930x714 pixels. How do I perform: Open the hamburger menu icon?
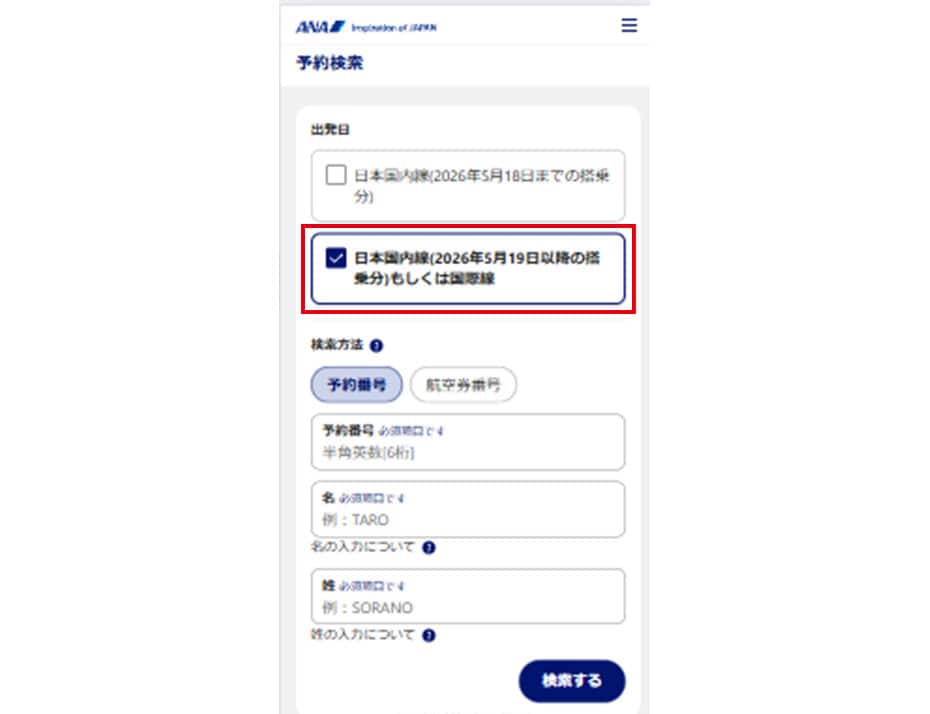pos(629,26)
